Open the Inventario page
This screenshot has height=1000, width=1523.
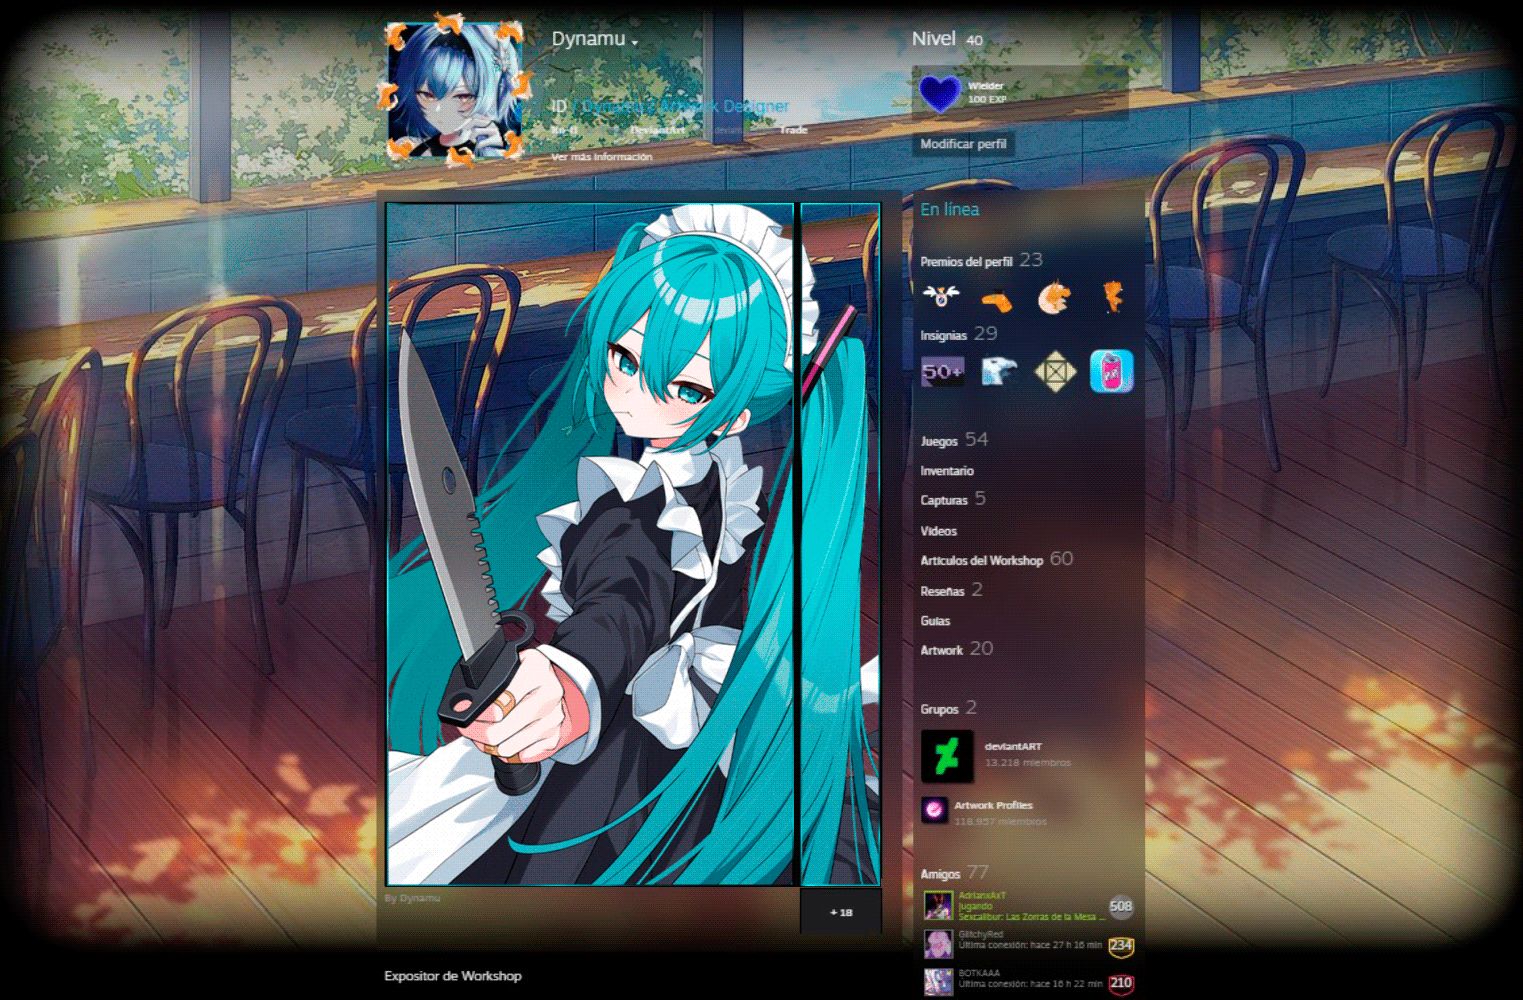click(947, 471)
